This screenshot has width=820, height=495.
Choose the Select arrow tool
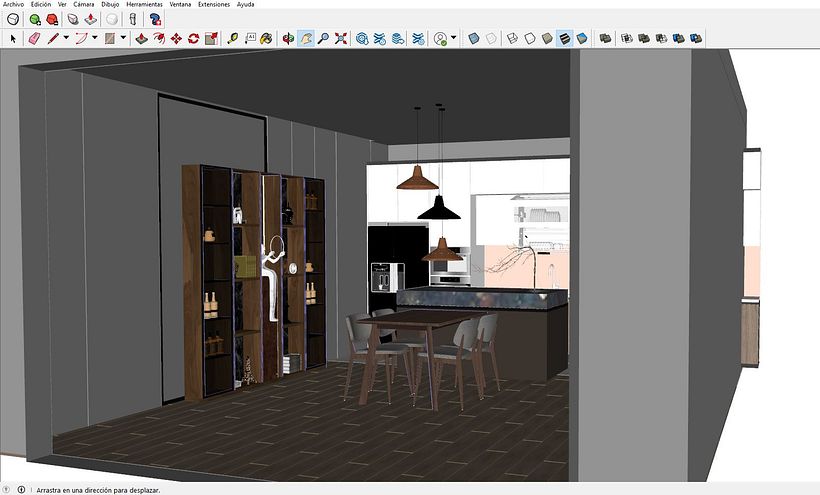tap(14, 38)
